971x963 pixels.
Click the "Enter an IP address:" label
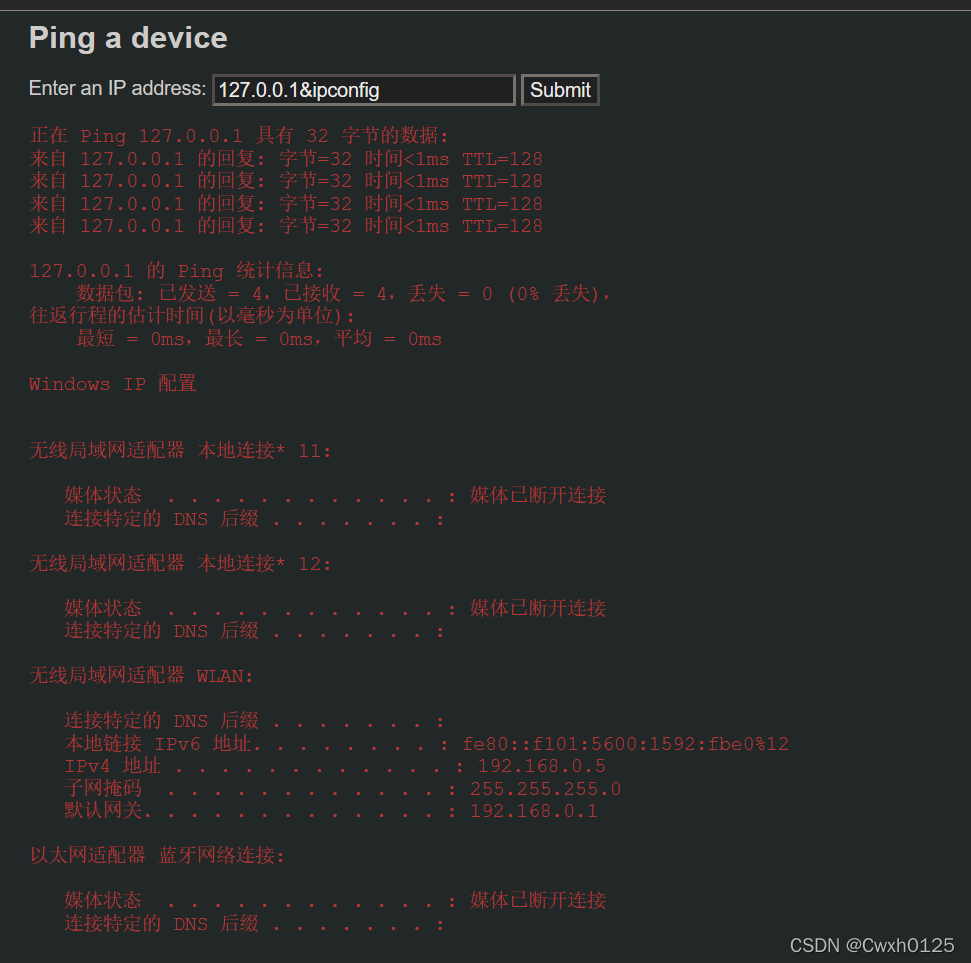coord(117,88)
